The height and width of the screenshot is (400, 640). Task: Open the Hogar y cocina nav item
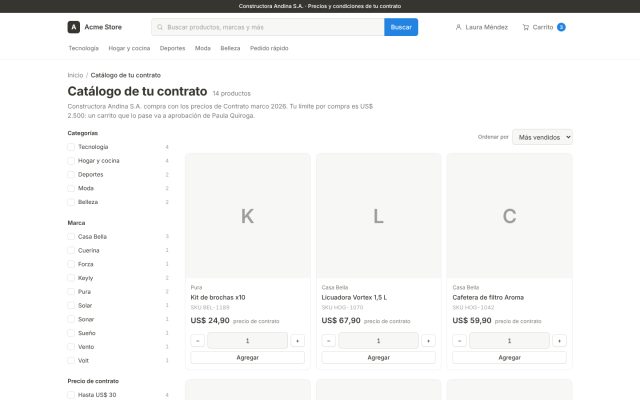(129, 48)
